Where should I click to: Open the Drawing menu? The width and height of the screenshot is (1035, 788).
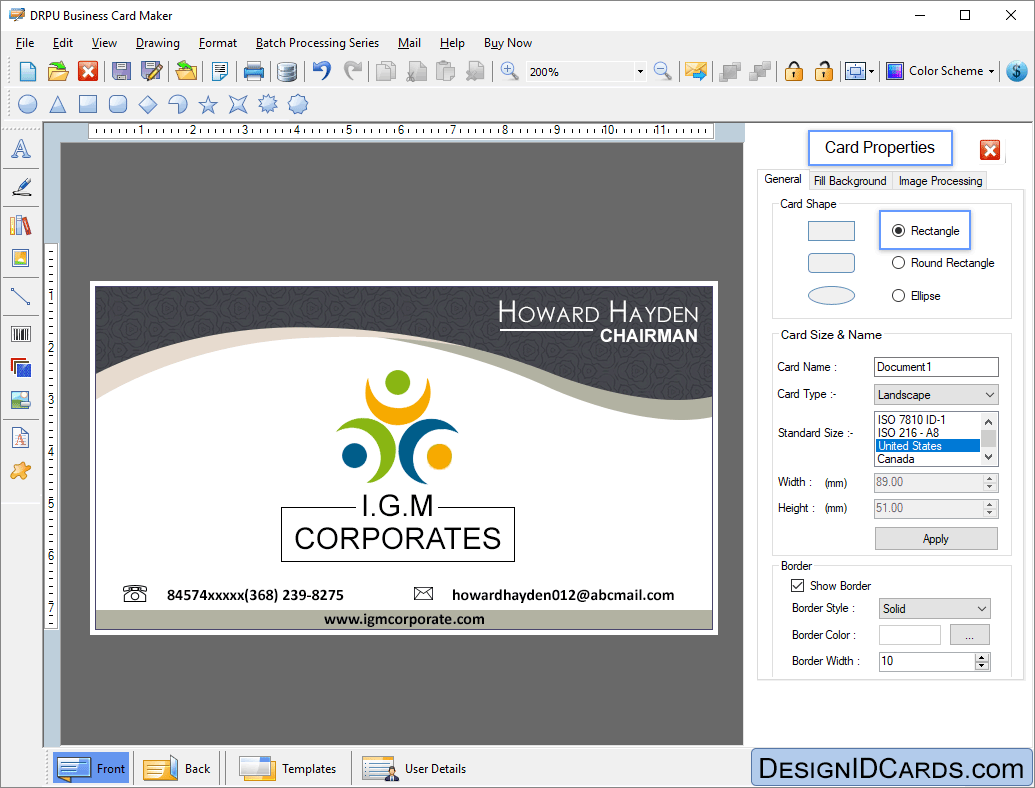click(x=157, y=43)
